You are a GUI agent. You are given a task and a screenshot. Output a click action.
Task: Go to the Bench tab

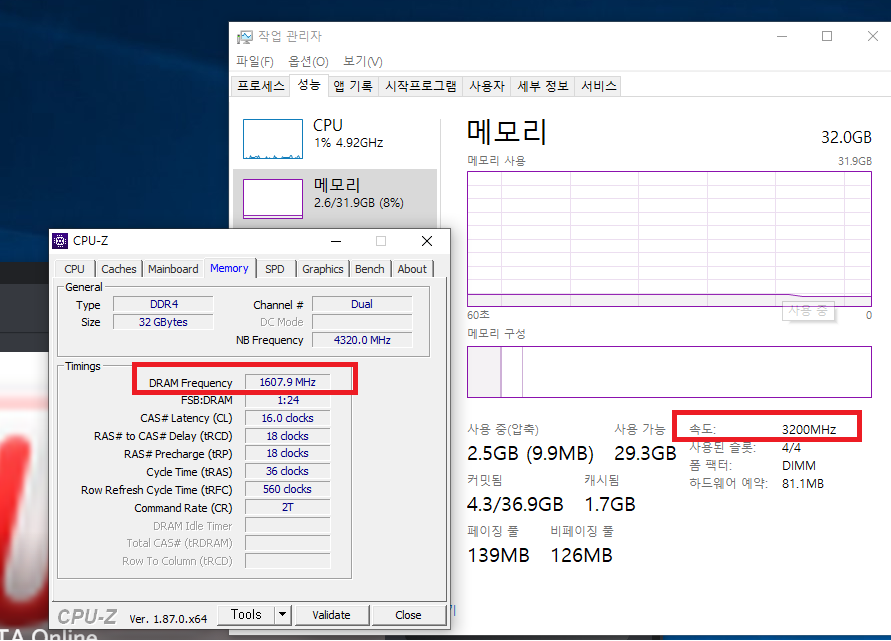coord(370,269)
